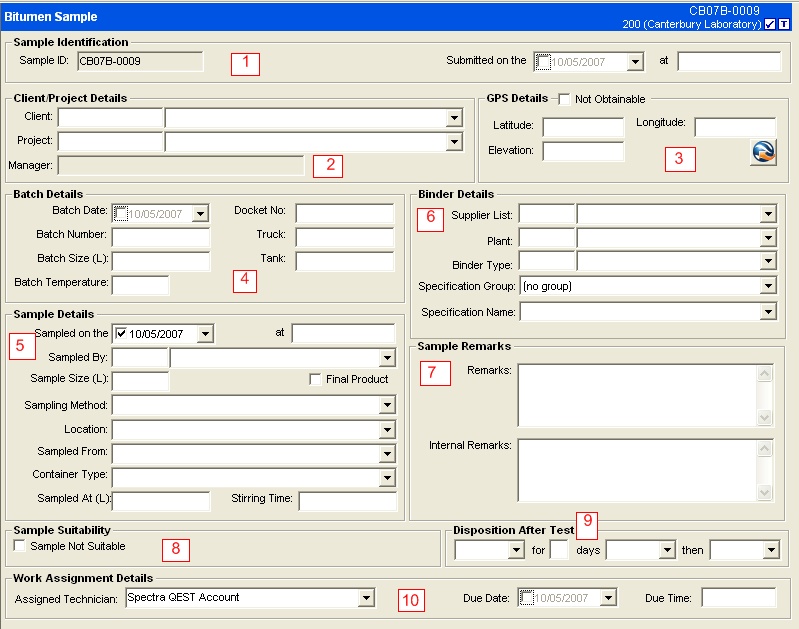Enable the Batch Date checkbox

[x=121, y=213]
